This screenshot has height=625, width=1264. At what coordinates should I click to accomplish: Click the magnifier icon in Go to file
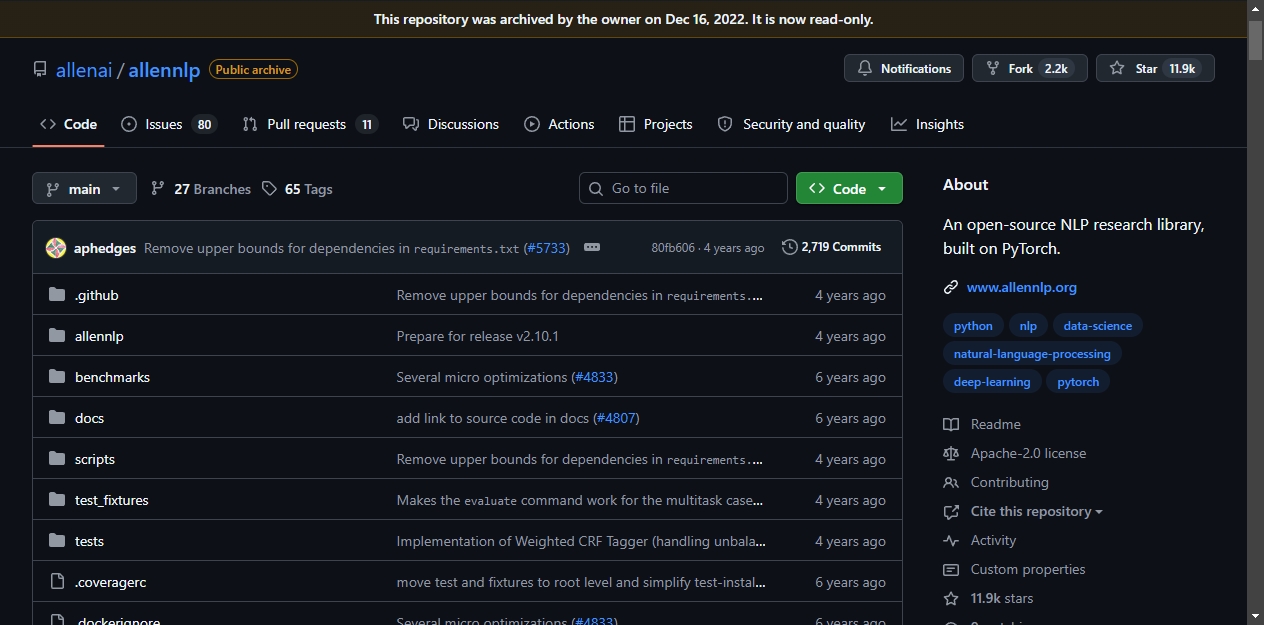pyautogui.click(x=596, y=189)
